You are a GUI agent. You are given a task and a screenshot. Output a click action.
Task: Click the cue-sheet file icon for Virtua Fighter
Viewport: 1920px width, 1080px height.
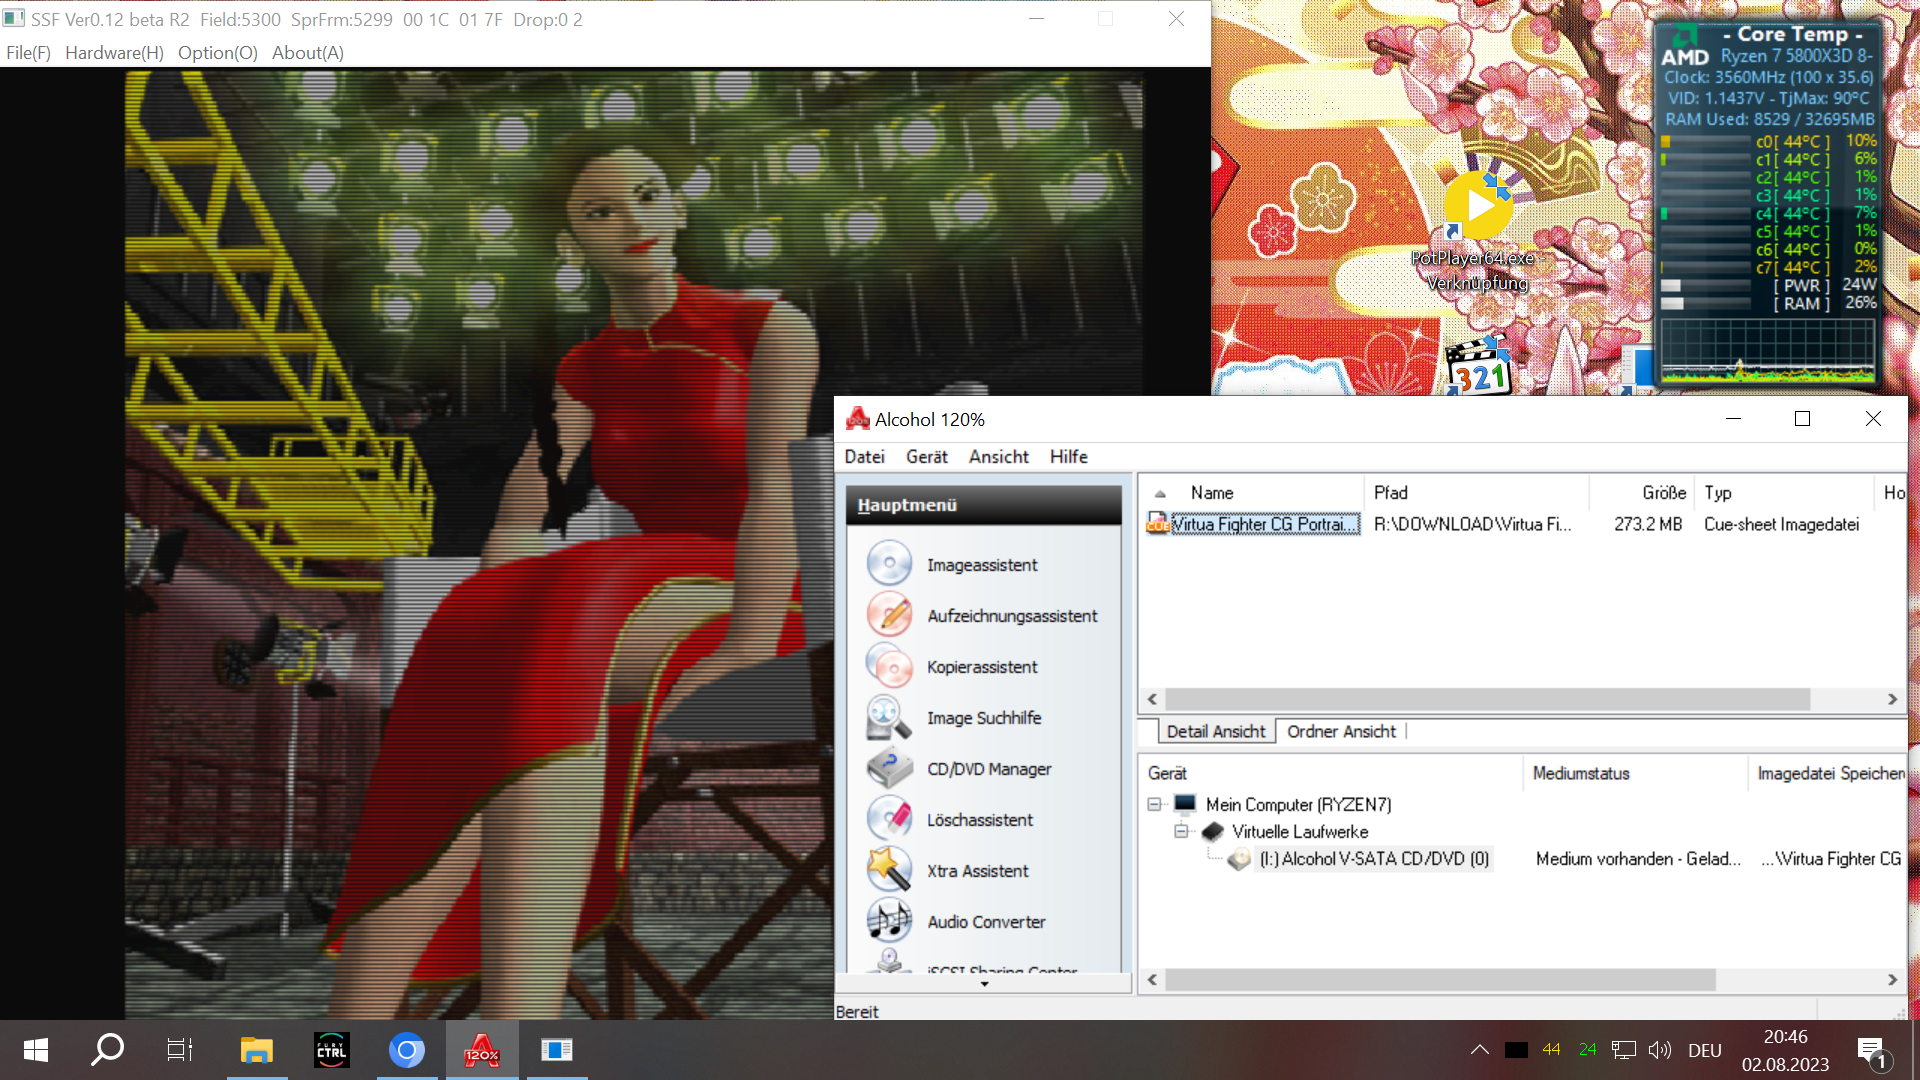1158,523
